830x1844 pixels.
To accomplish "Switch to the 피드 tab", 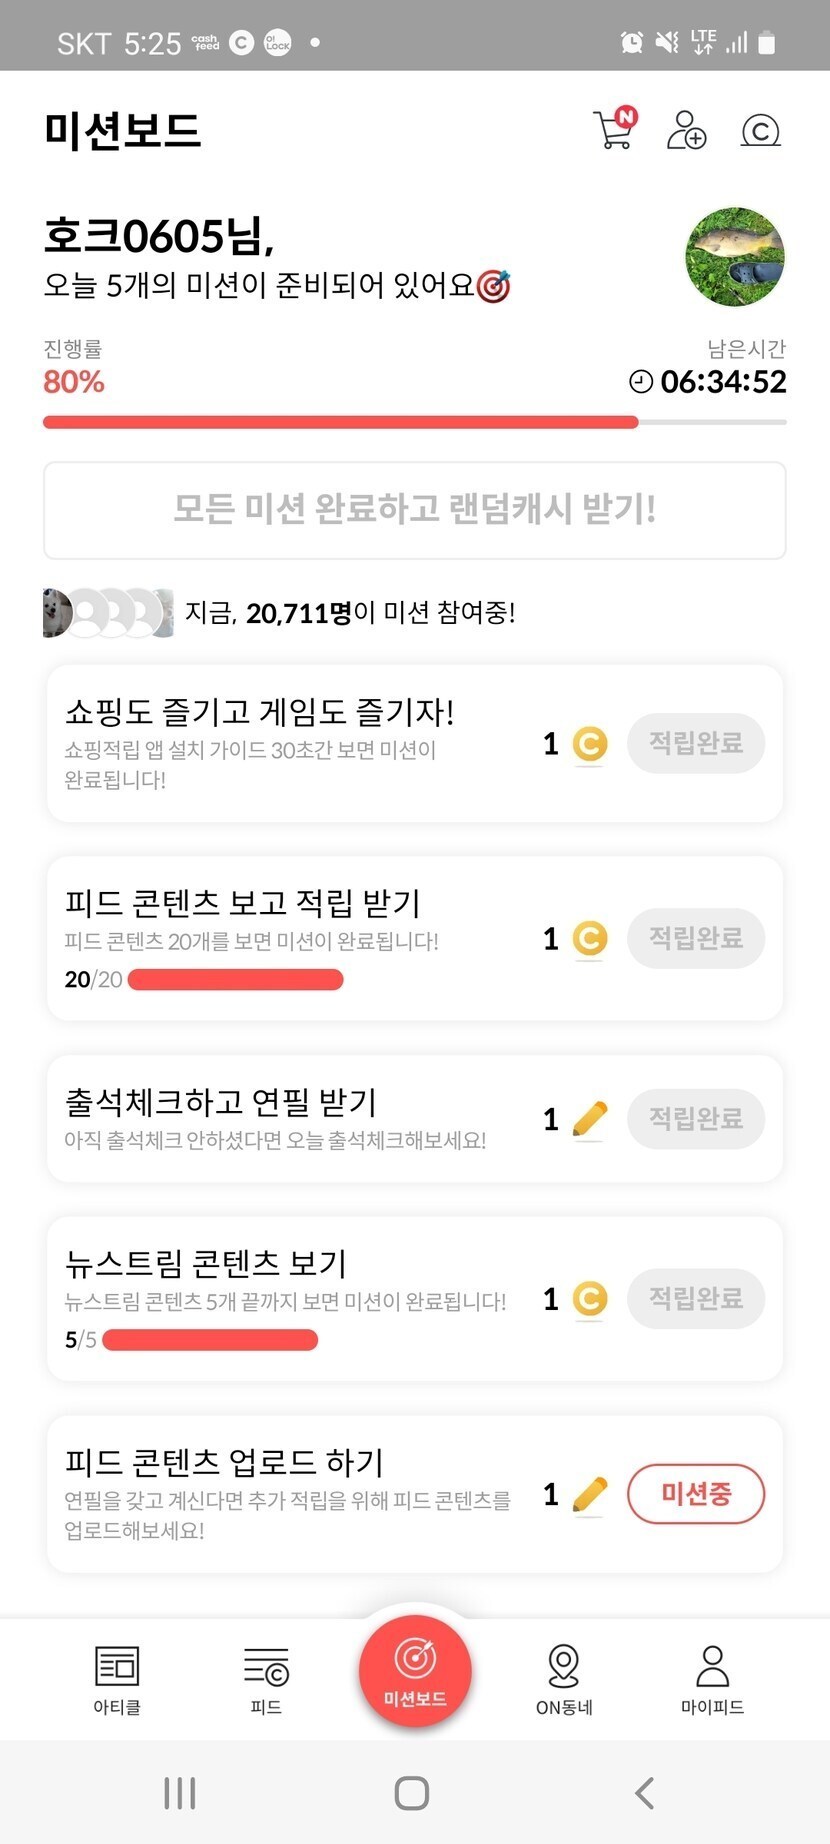I will point(266,1679).
